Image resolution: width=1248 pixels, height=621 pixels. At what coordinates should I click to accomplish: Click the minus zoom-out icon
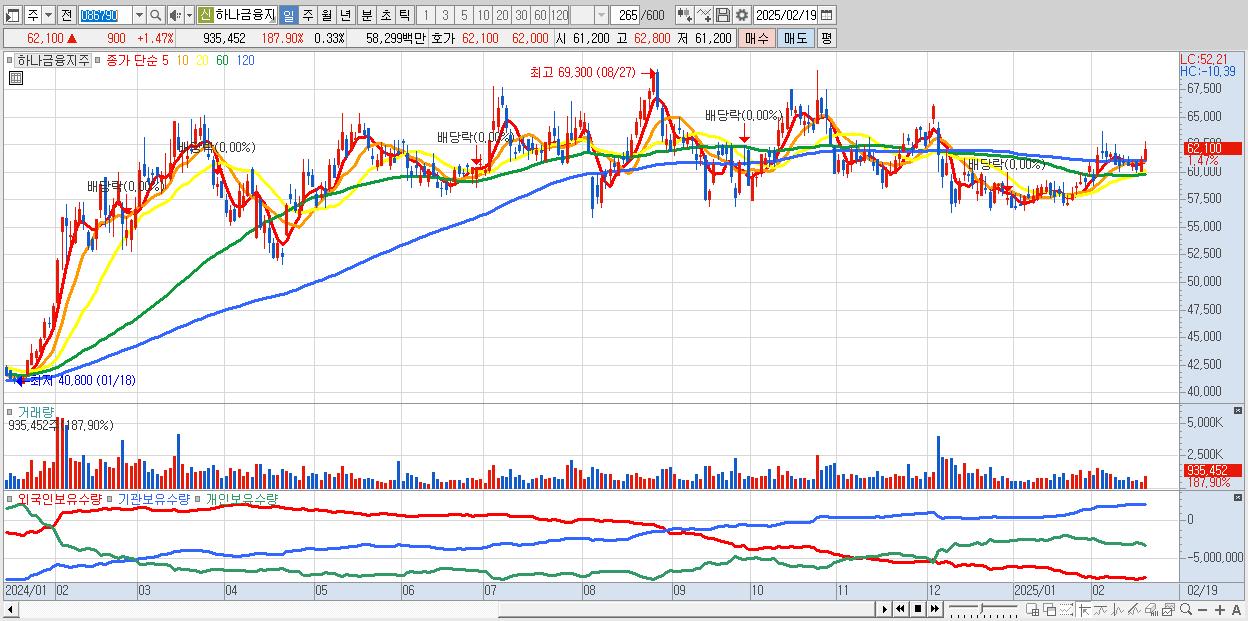pyautogui.click(x=1202, y=610)
